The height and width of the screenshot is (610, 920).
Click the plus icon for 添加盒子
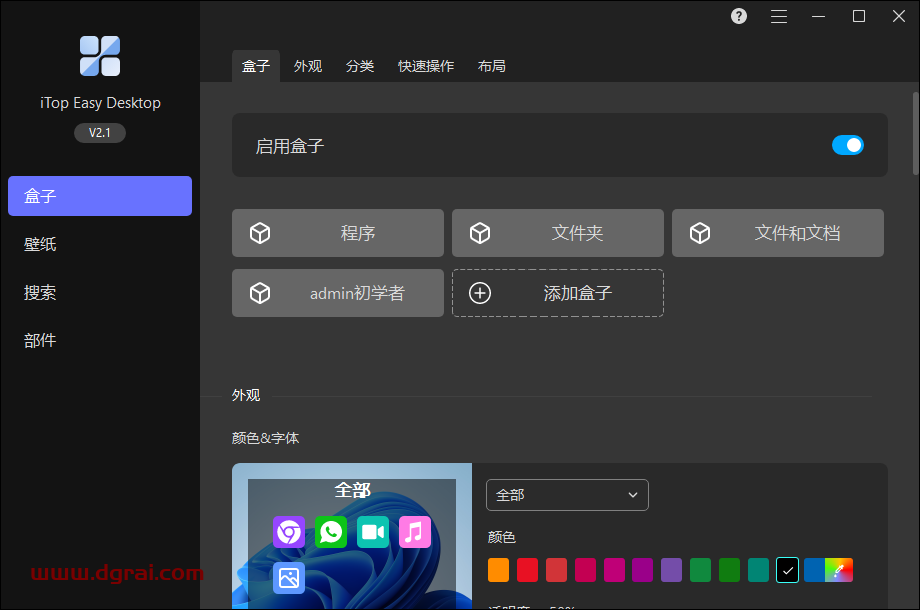pos(480,293)
